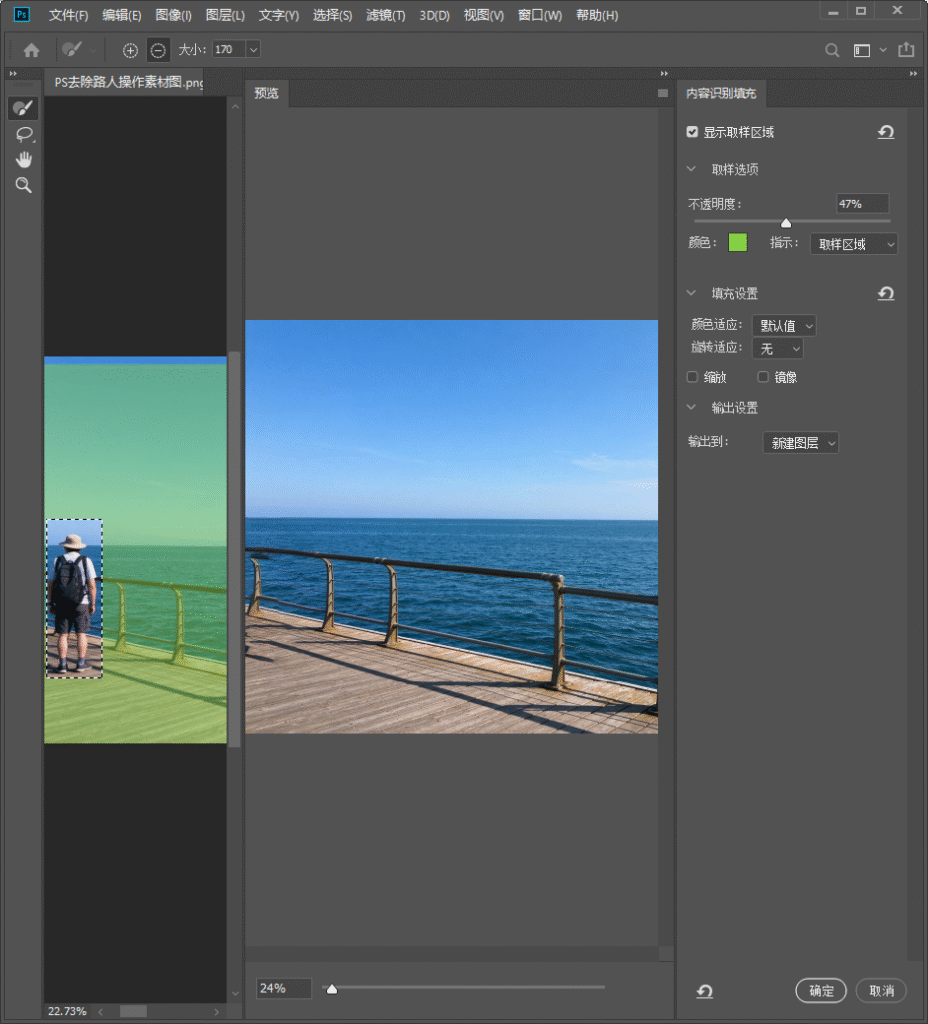Click the 47% opacity input field
The image size is (928, 1024).
point(862,204)
